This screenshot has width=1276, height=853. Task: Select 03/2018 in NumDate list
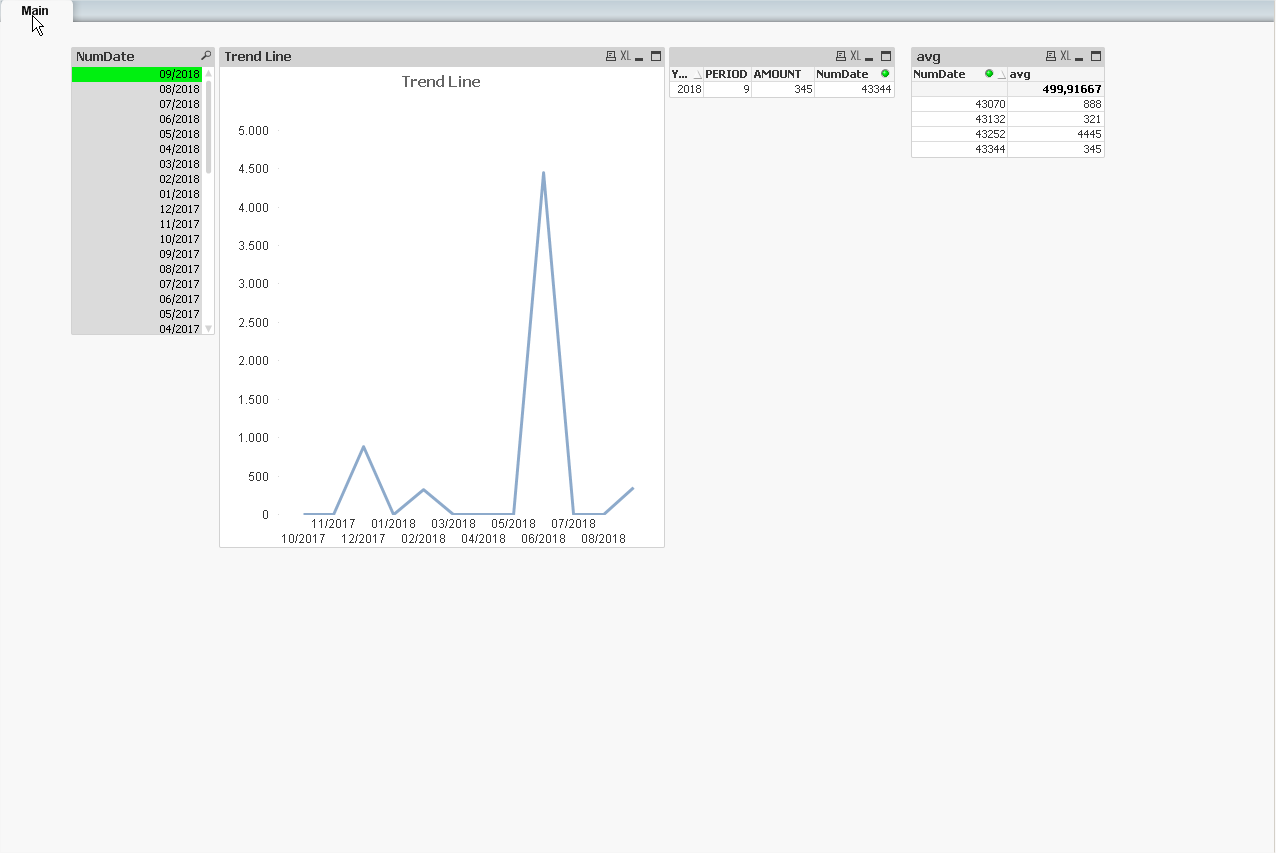point(137,164)
